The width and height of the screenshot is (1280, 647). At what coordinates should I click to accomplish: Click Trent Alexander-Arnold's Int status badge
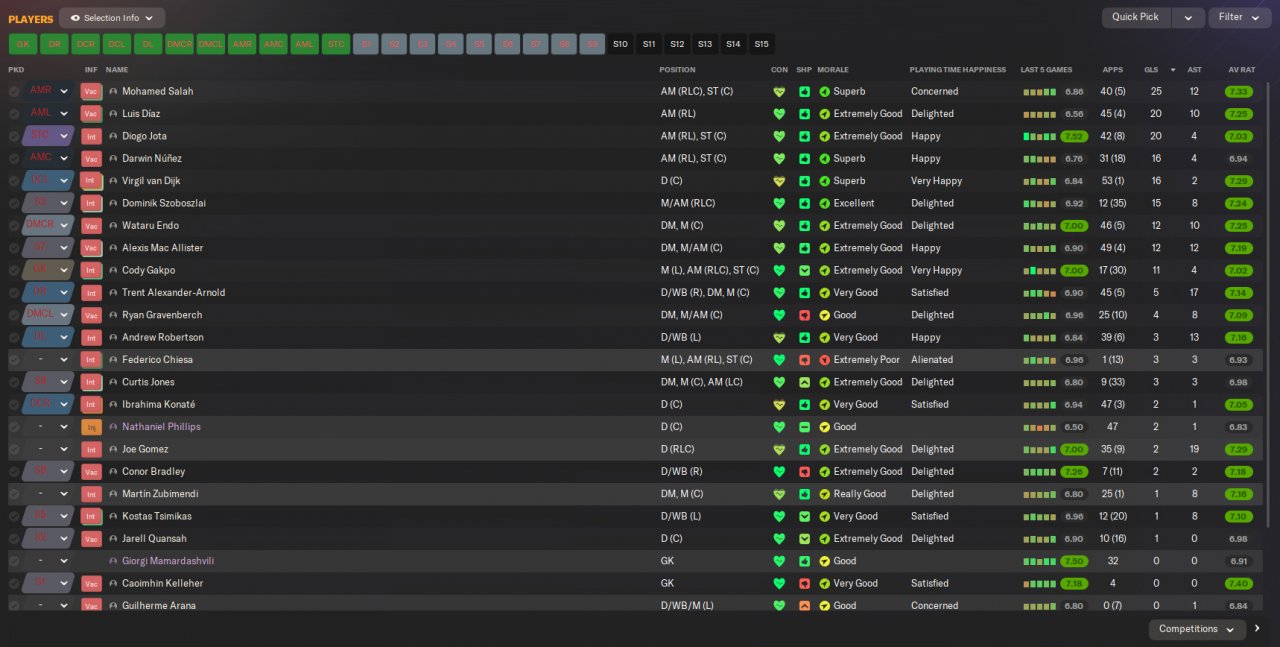coord(91,293)
